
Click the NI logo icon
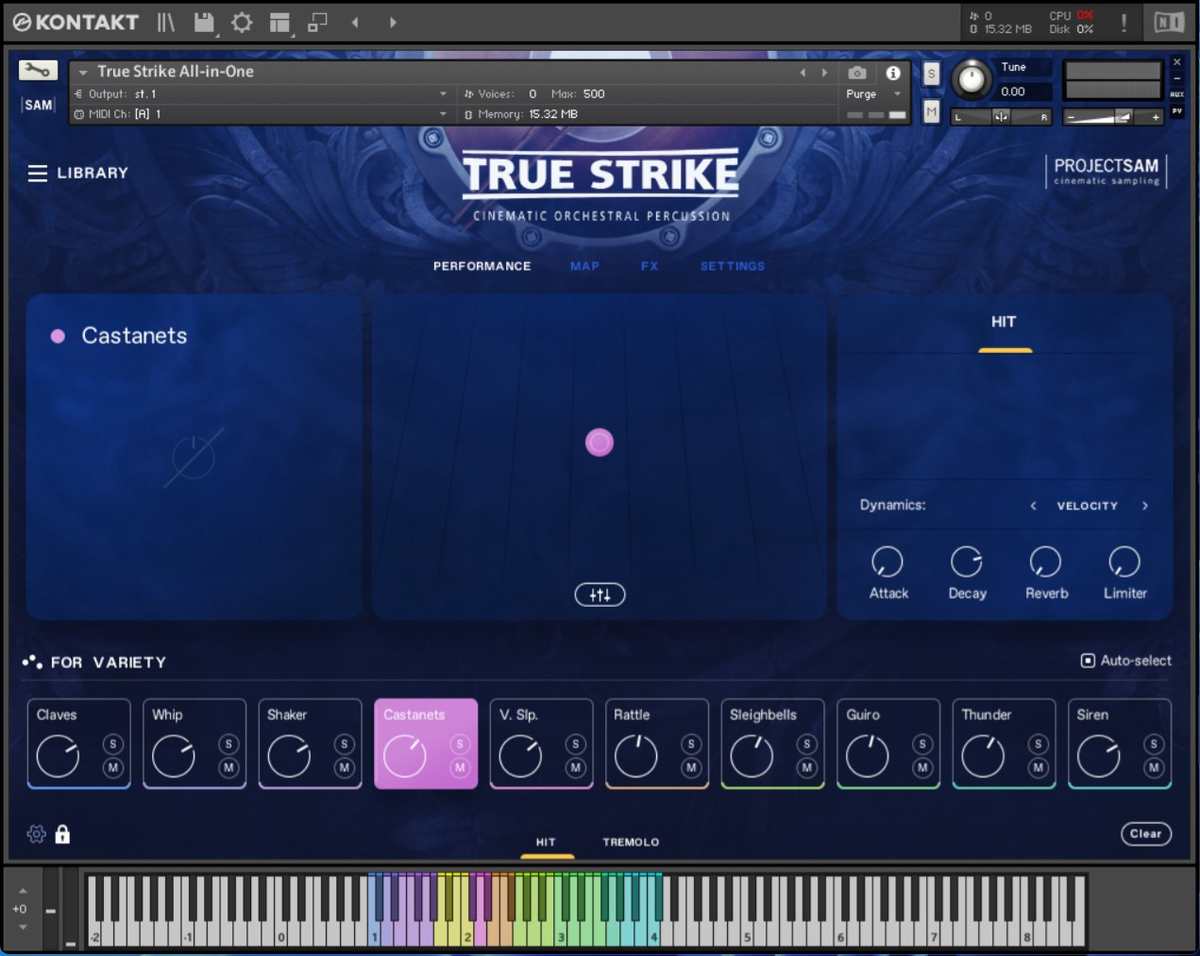tap(1168, 22)
